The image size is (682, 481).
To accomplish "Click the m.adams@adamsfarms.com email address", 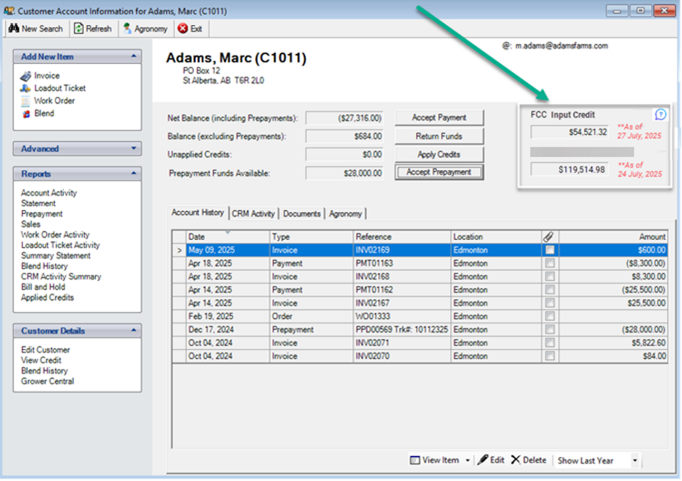I will tap(562, 46).
